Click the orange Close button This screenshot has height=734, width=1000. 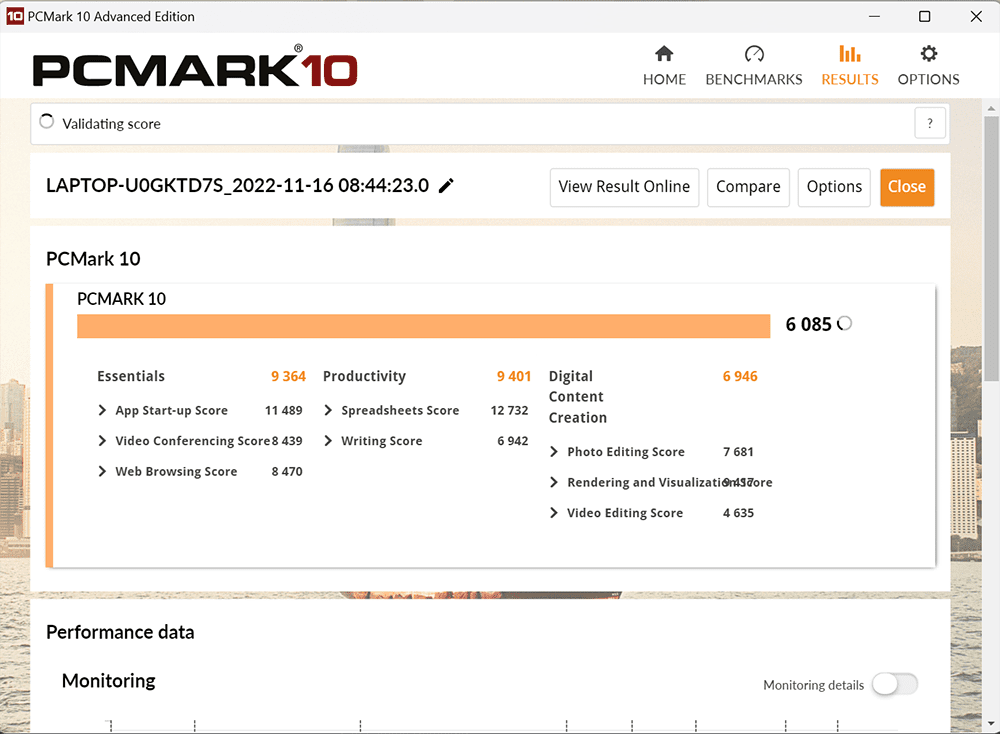pyautogui.click(x=907, y=187)
